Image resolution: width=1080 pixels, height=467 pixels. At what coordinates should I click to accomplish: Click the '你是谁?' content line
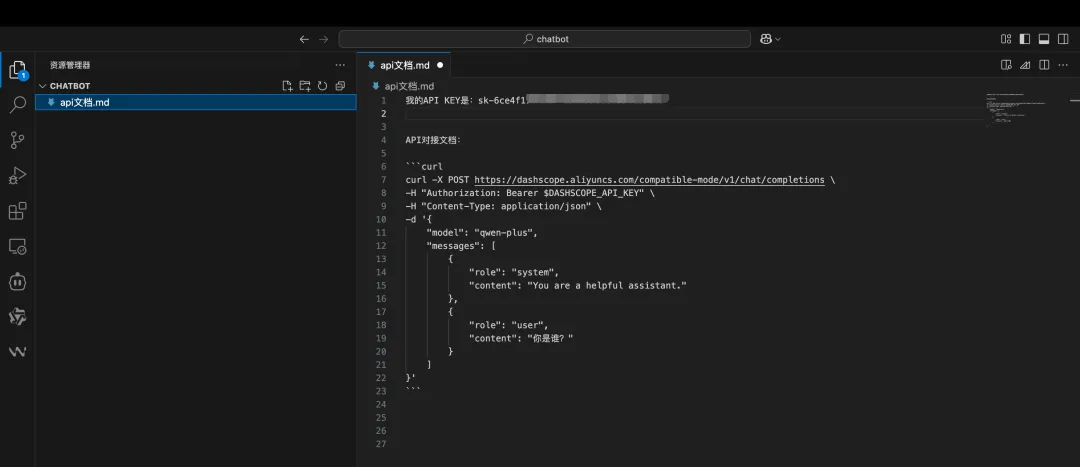(521, 338)
